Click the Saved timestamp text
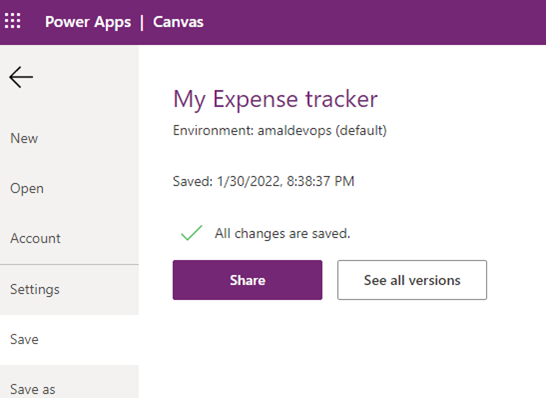Image resolution: width=546 pixels, height=398 pixels. click(264, 181)
